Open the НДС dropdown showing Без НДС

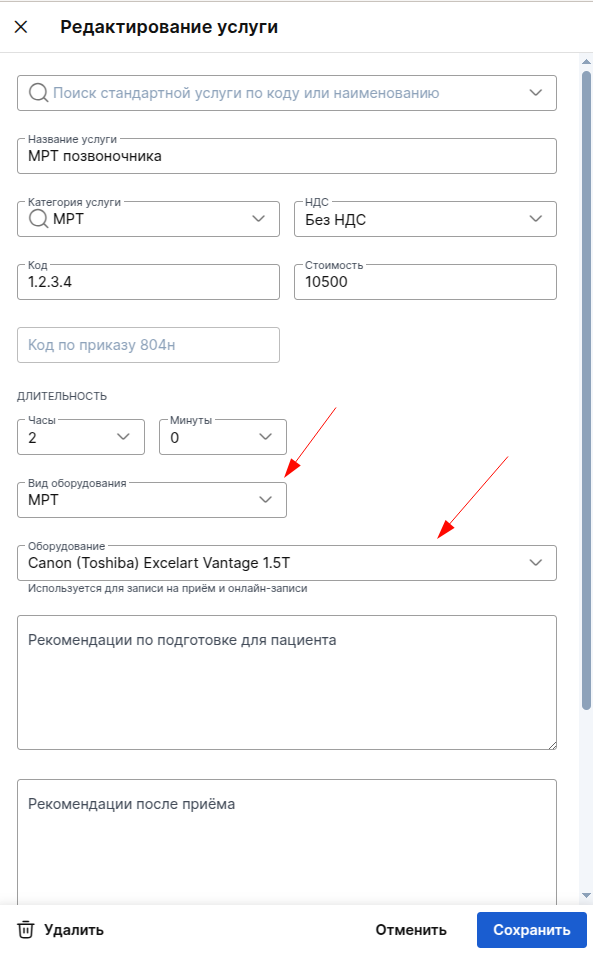pos(425,219)
